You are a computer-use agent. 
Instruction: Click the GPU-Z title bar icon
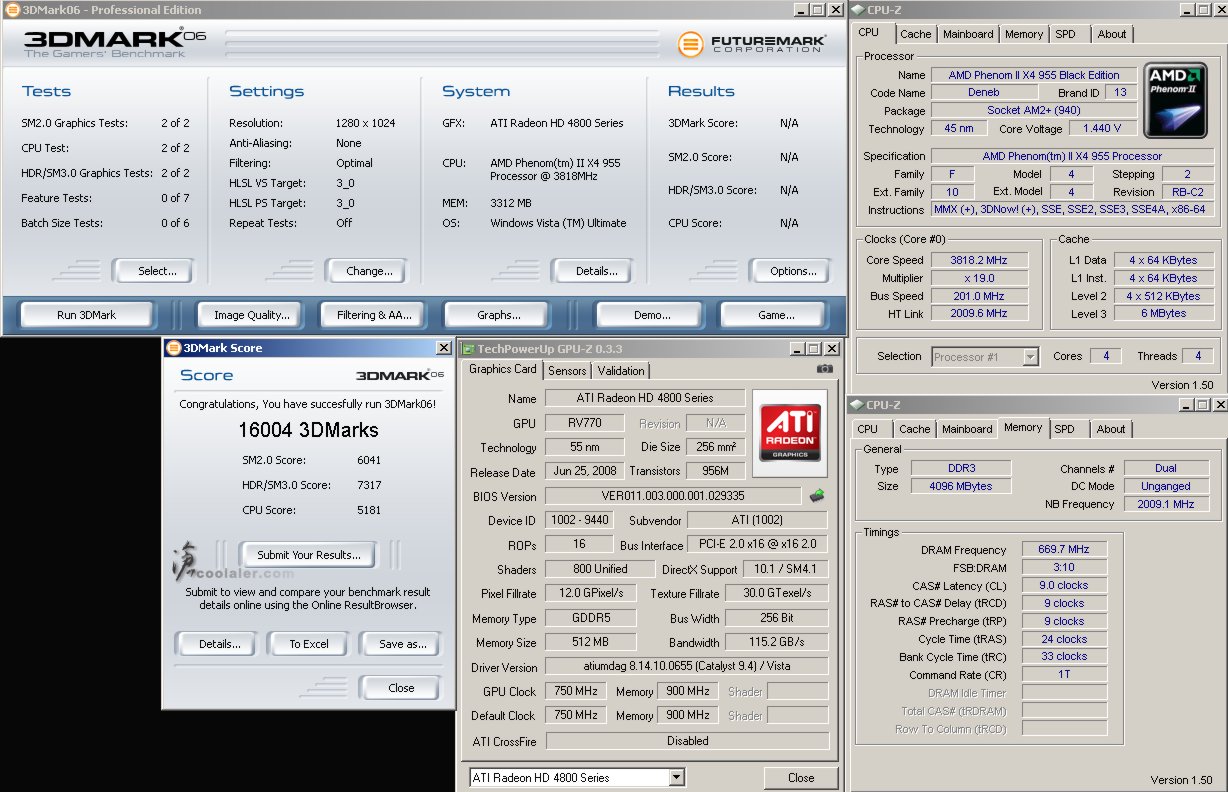coord(467,349)
